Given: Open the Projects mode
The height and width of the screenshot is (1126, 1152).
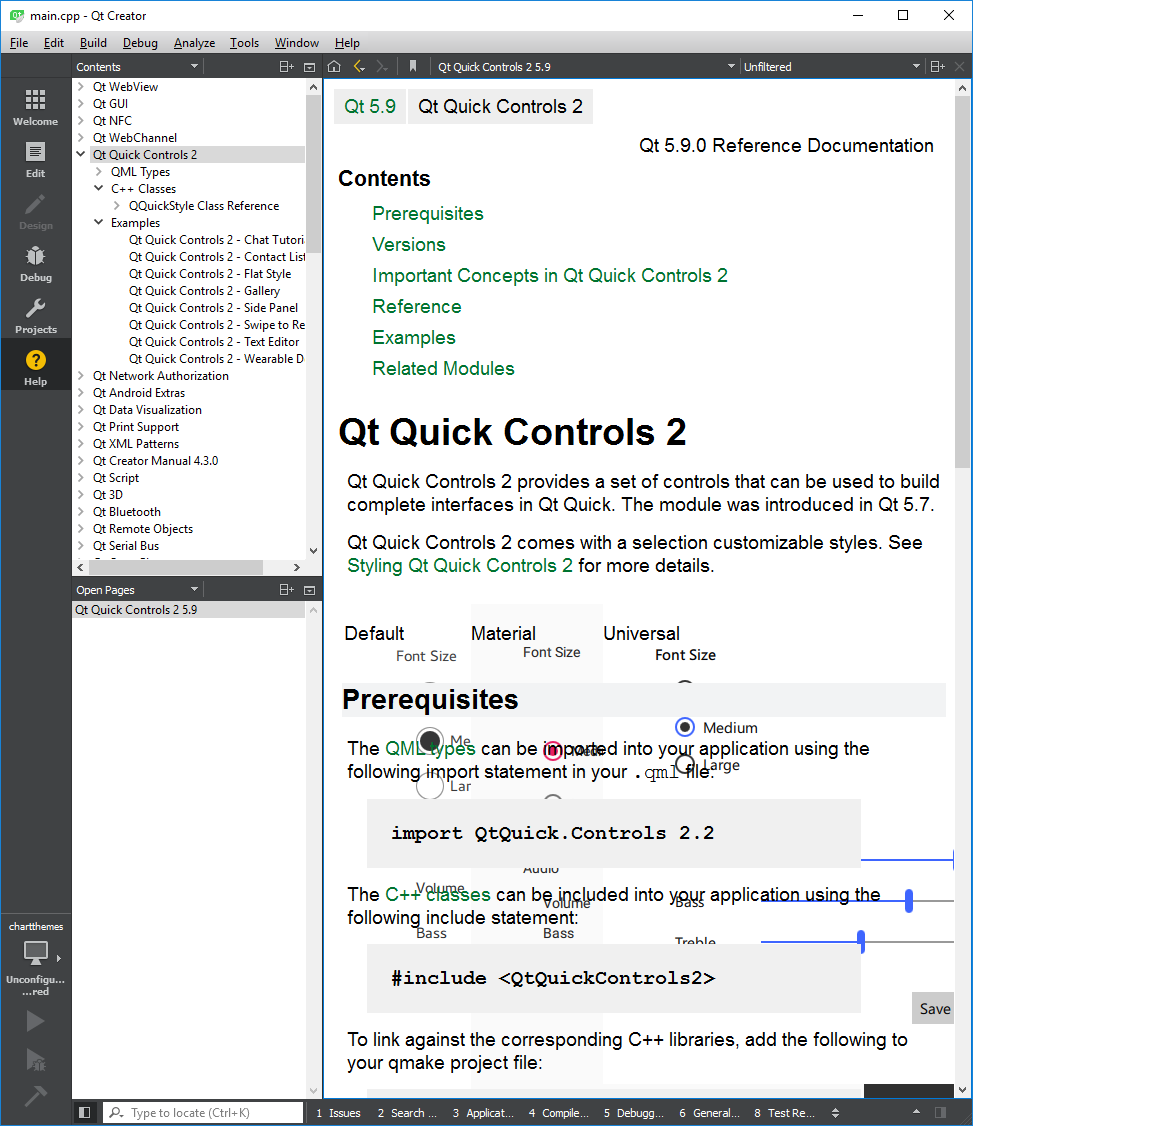Looking at the screenshot, I should coord(35,314).
